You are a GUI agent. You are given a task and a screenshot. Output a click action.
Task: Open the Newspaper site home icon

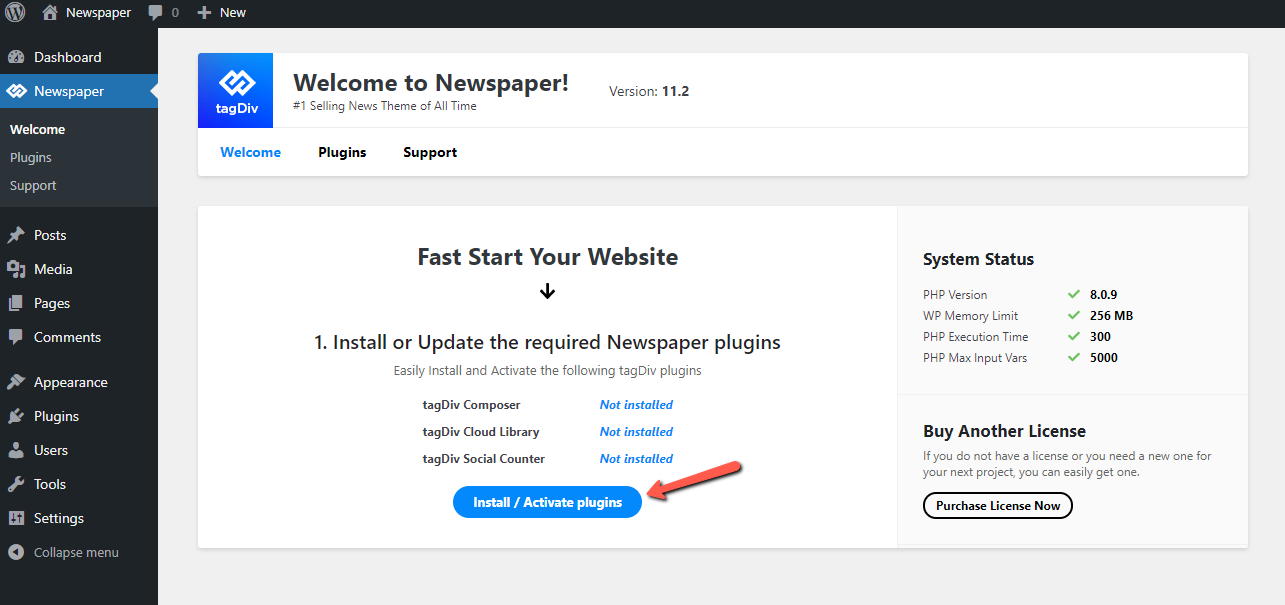pos(50,12)
